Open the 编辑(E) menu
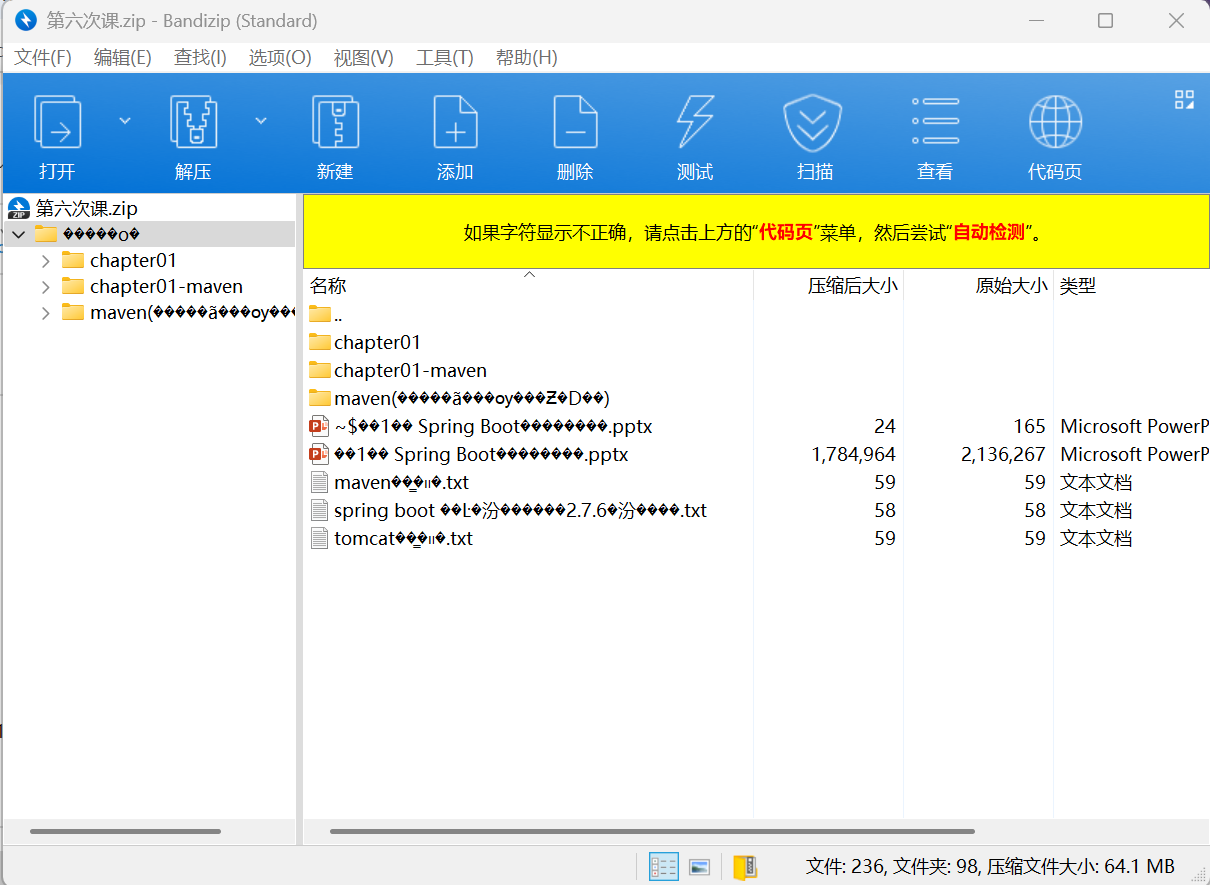Viewport: 1210px width, 885px height. coord(123,58)
